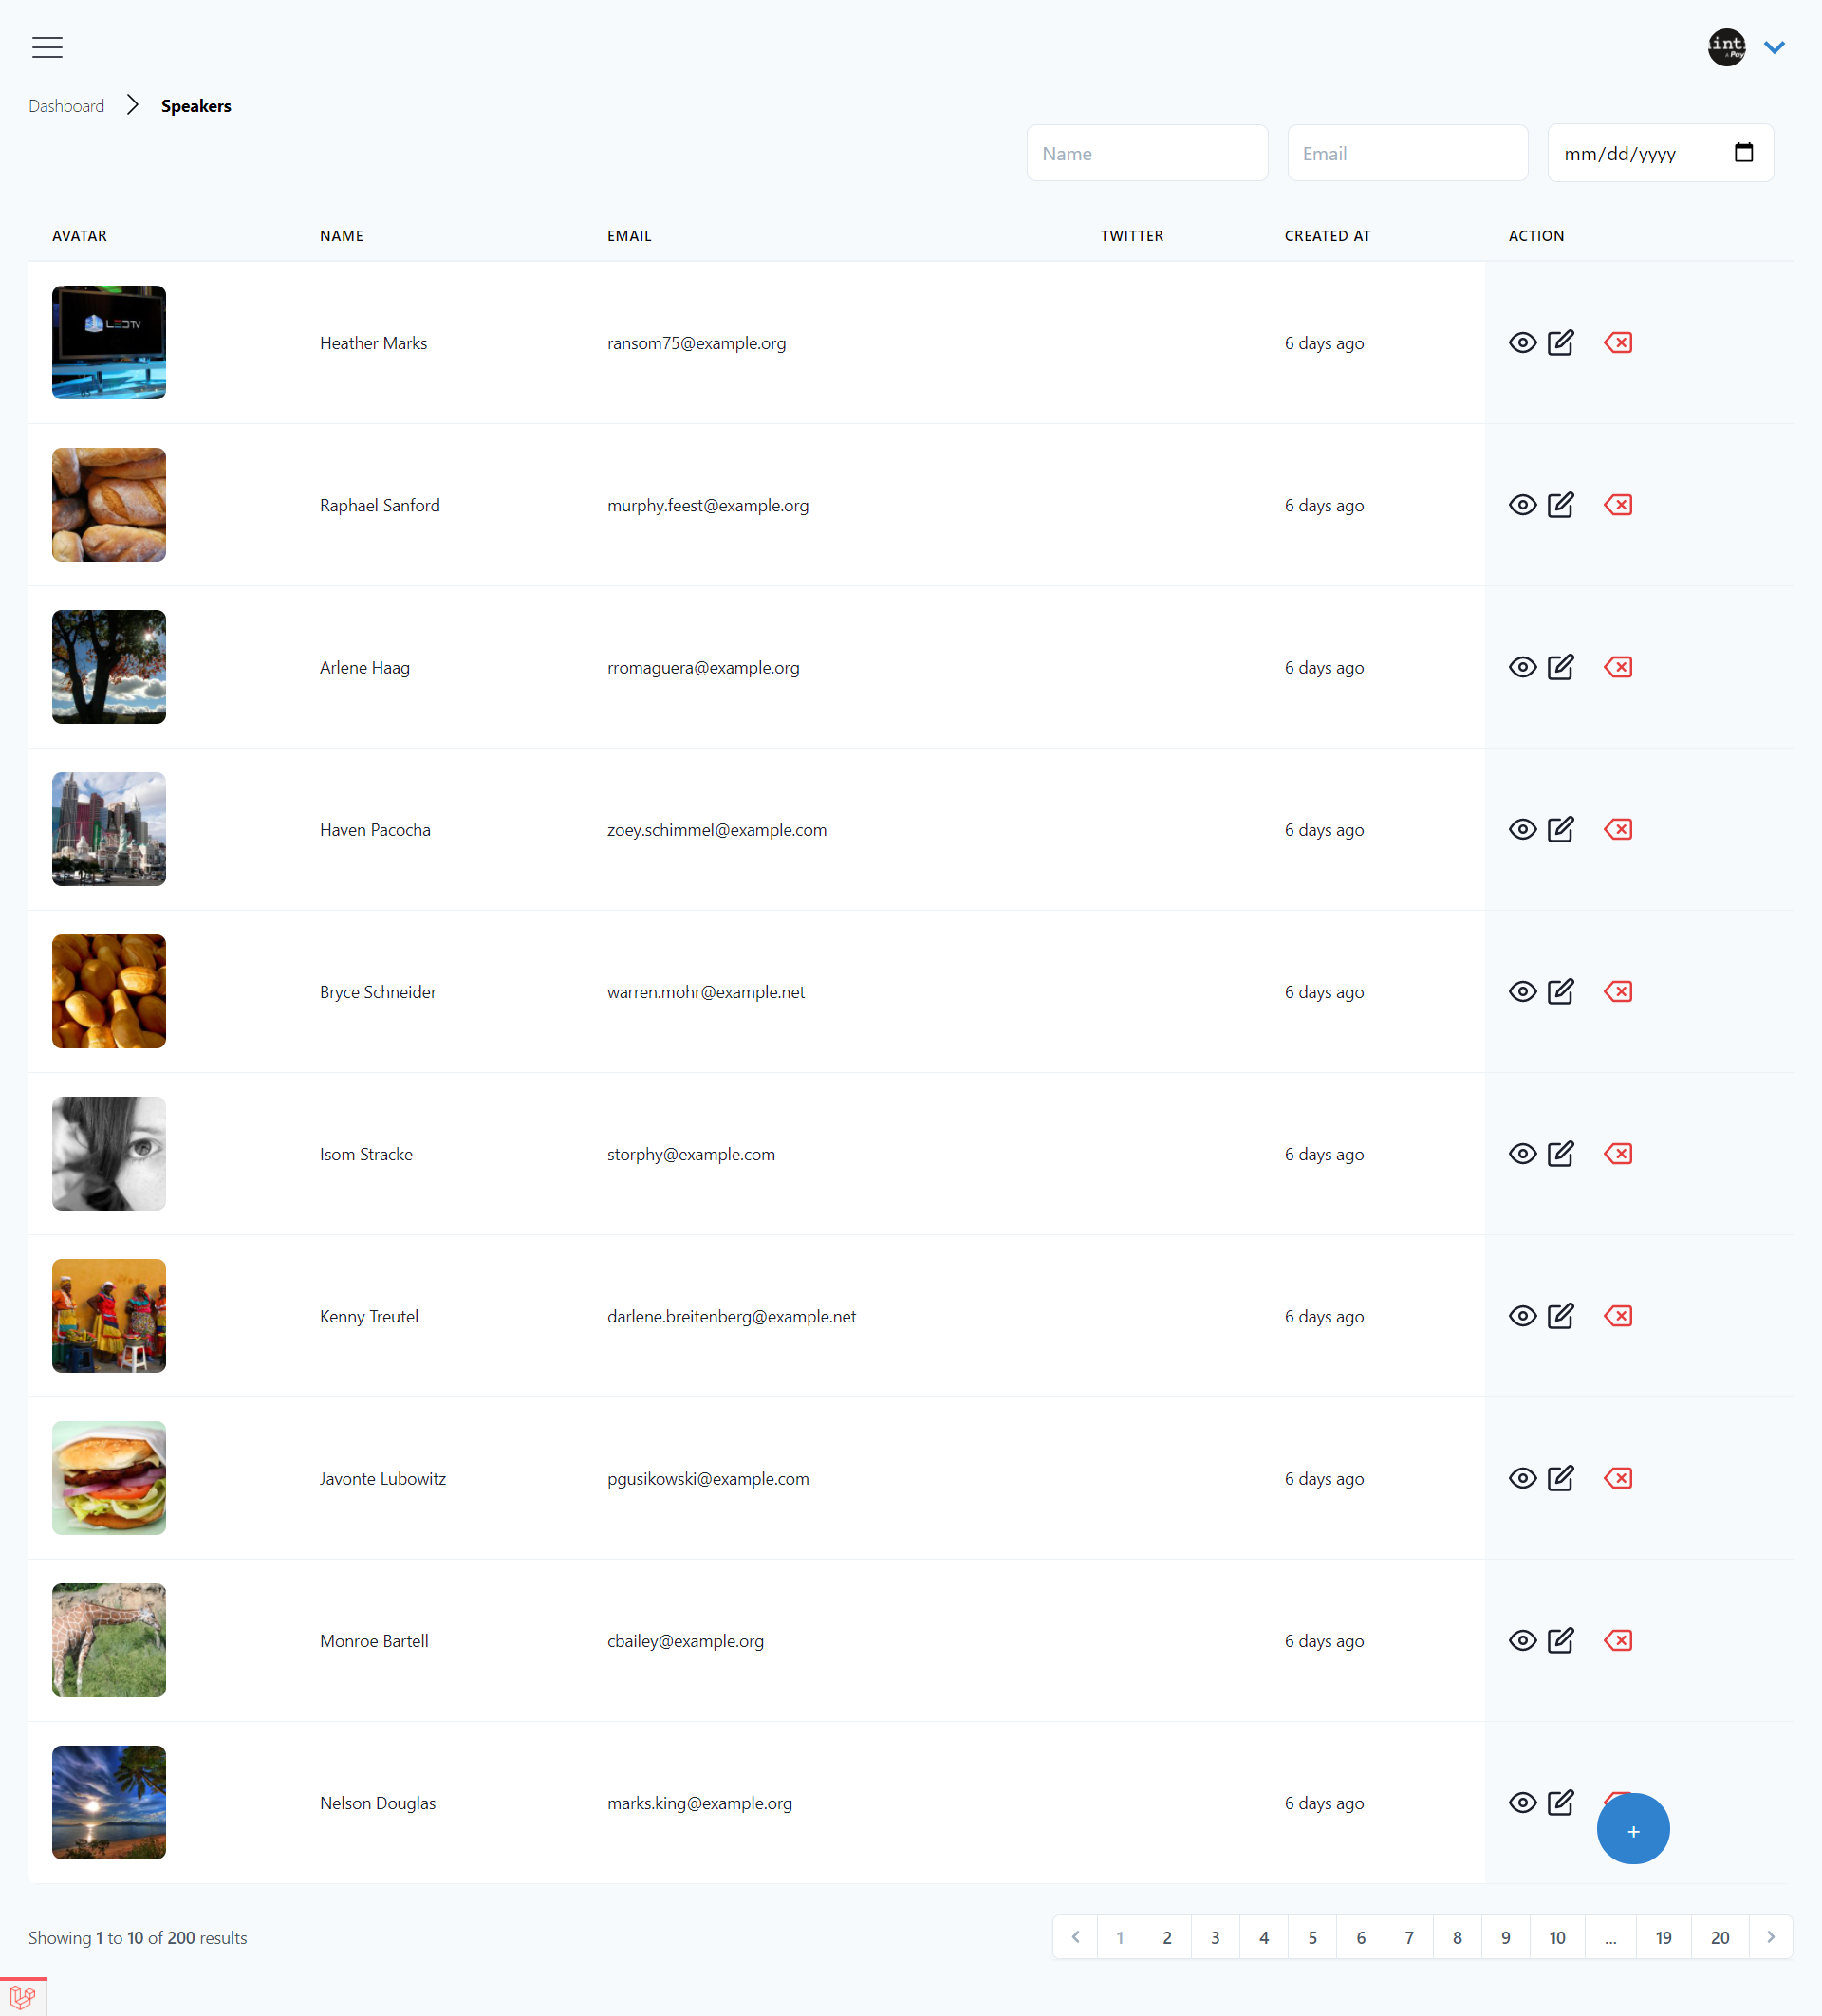Click the Email filter input field

[1407, 153]
